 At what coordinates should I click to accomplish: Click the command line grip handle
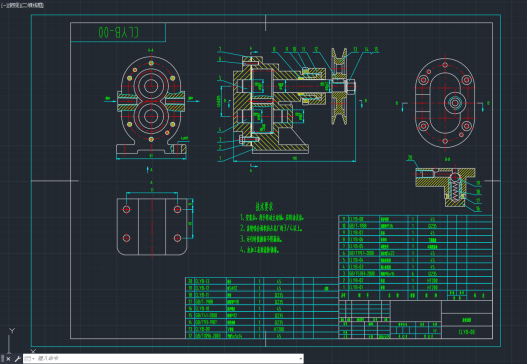(x=3, y=359)
